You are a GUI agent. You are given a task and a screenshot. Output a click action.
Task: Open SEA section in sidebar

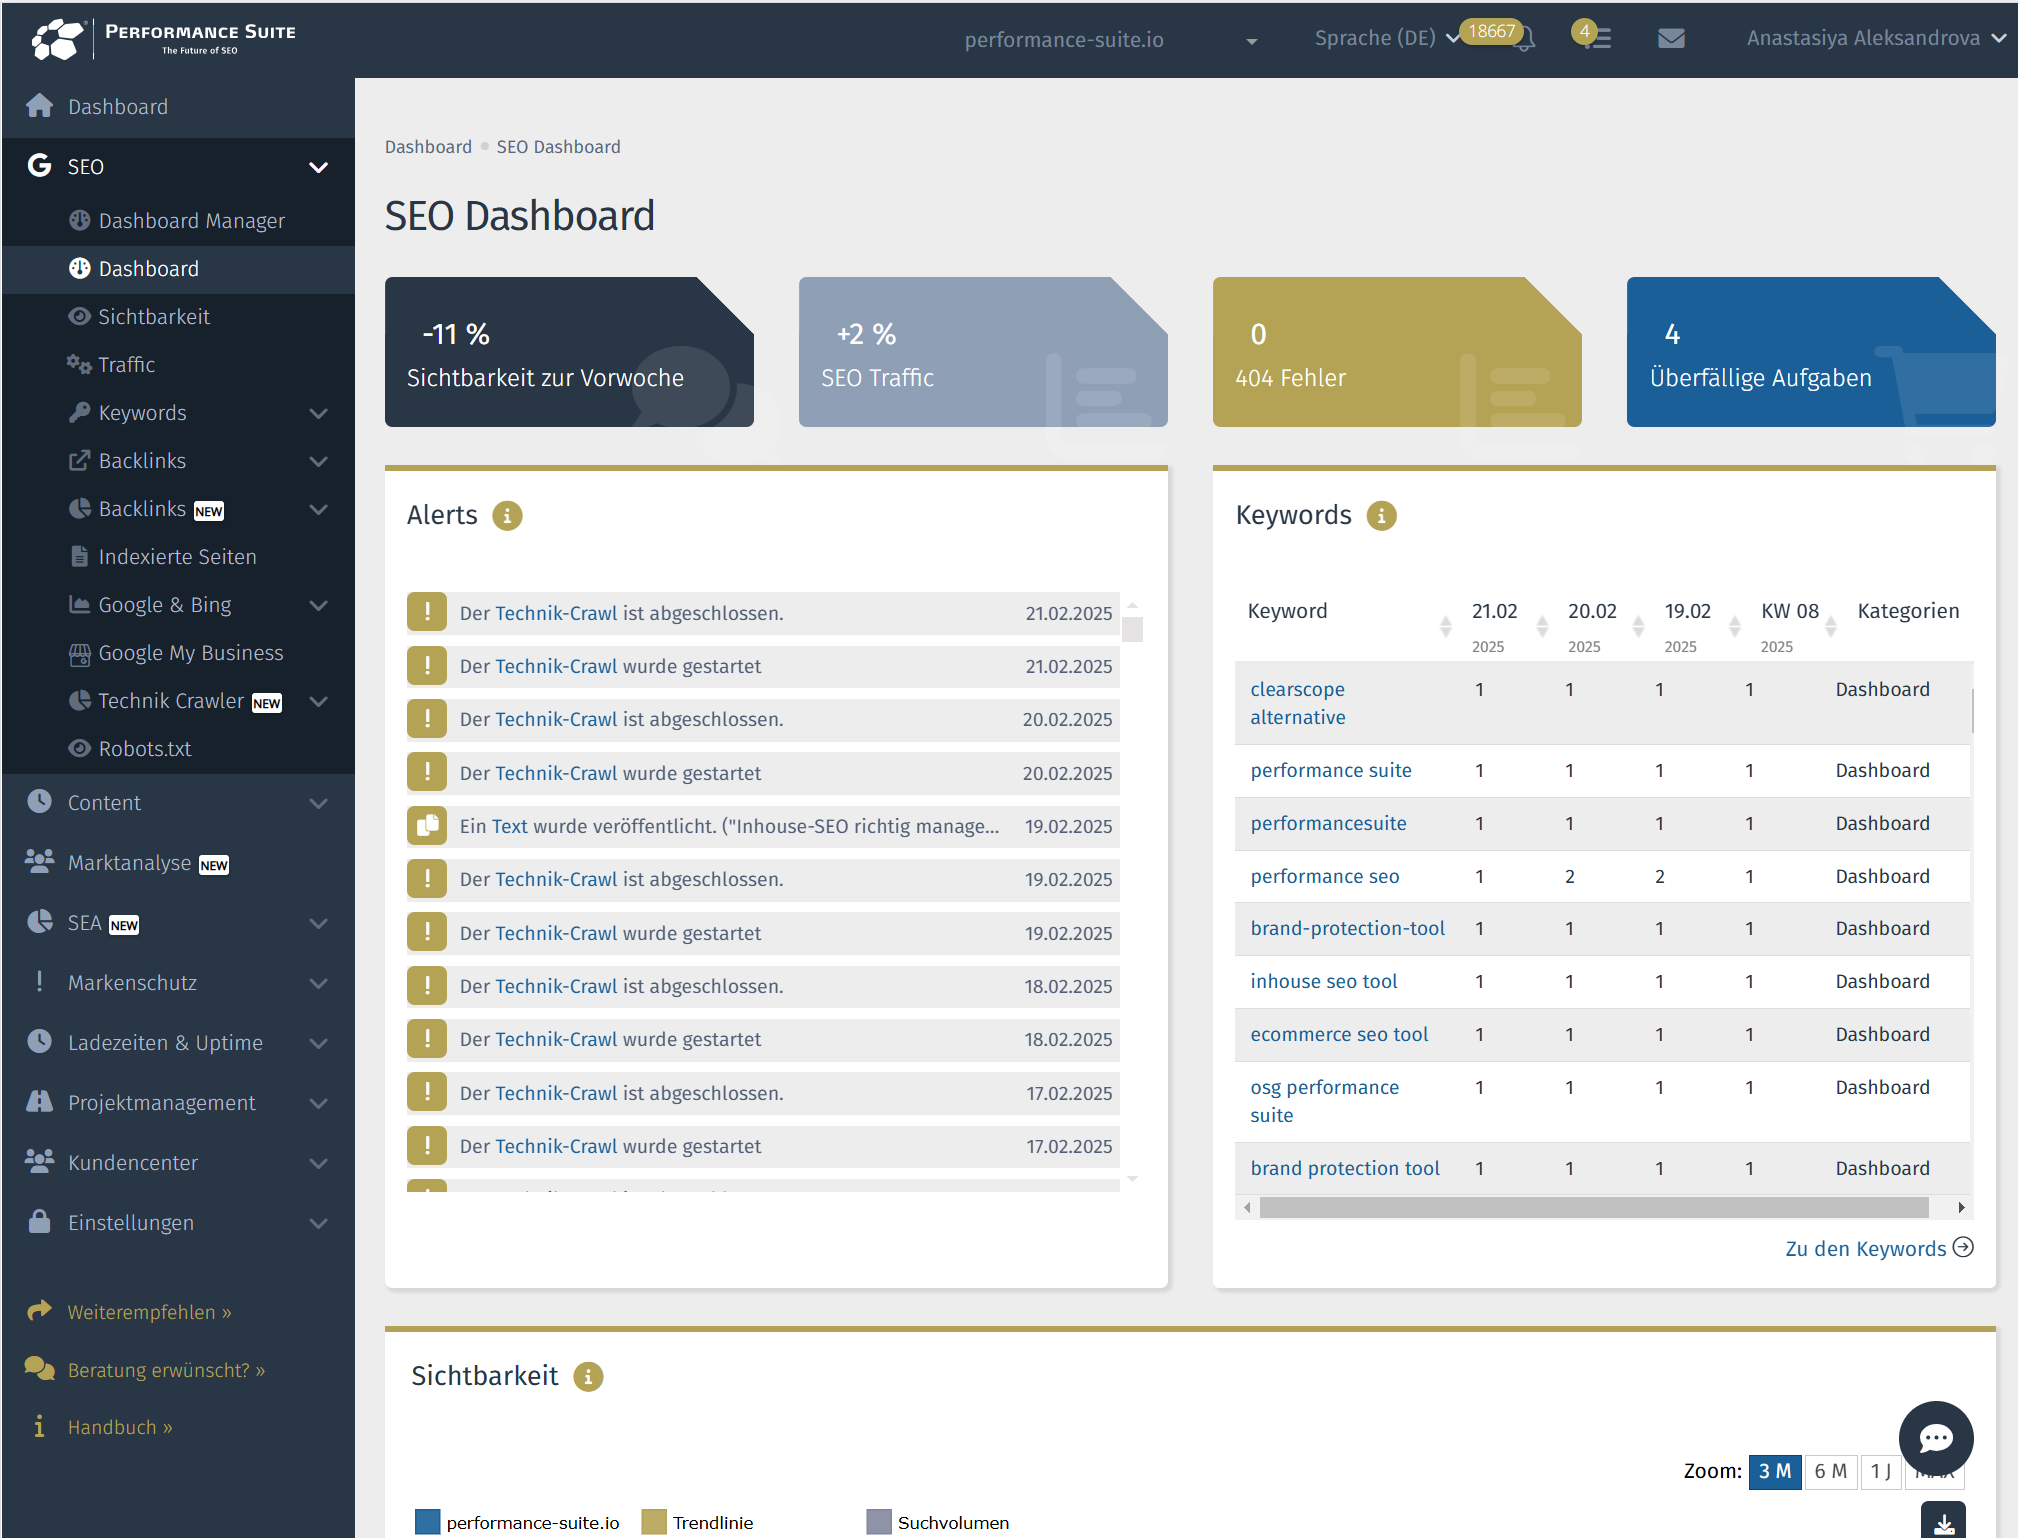[x=178, y=922]
